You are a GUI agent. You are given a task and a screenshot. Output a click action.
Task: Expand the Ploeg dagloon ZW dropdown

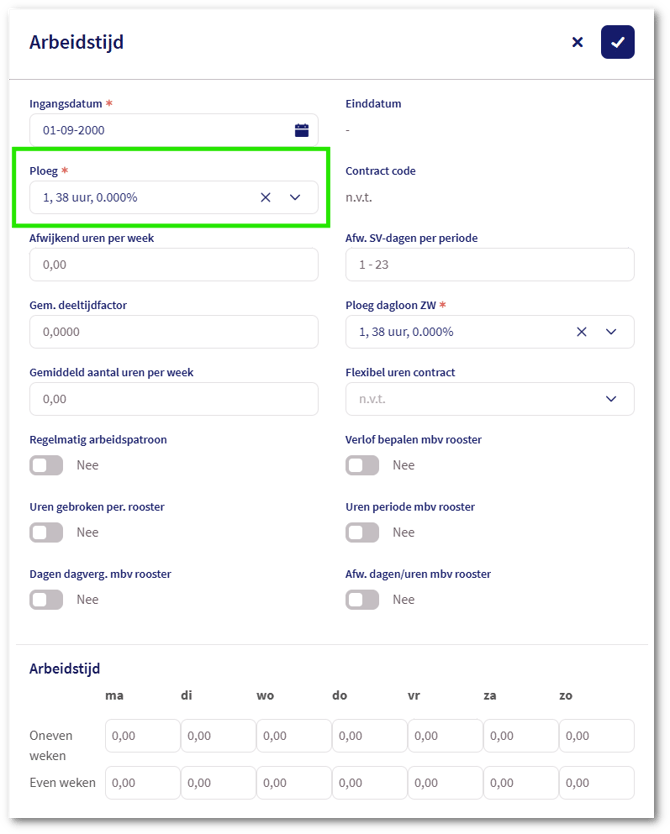tap(611, 331)
